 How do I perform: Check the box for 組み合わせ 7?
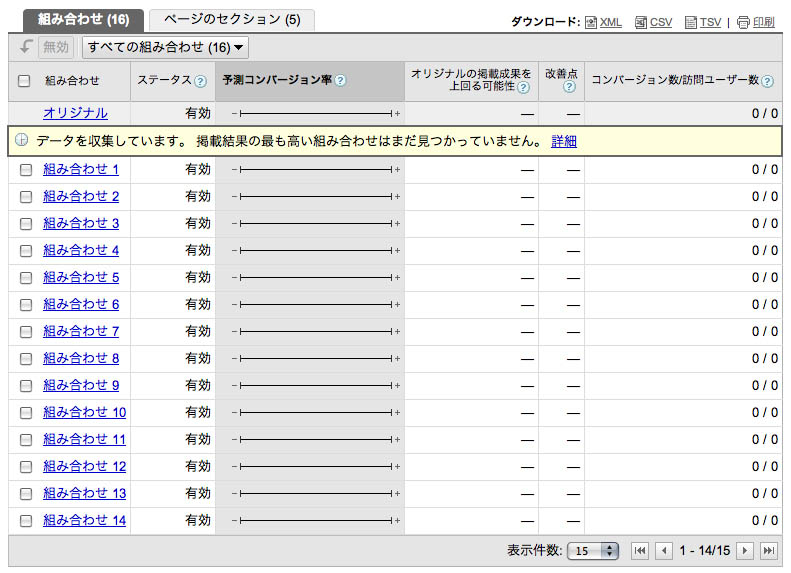pyautogui.click(x=26, y=332)
